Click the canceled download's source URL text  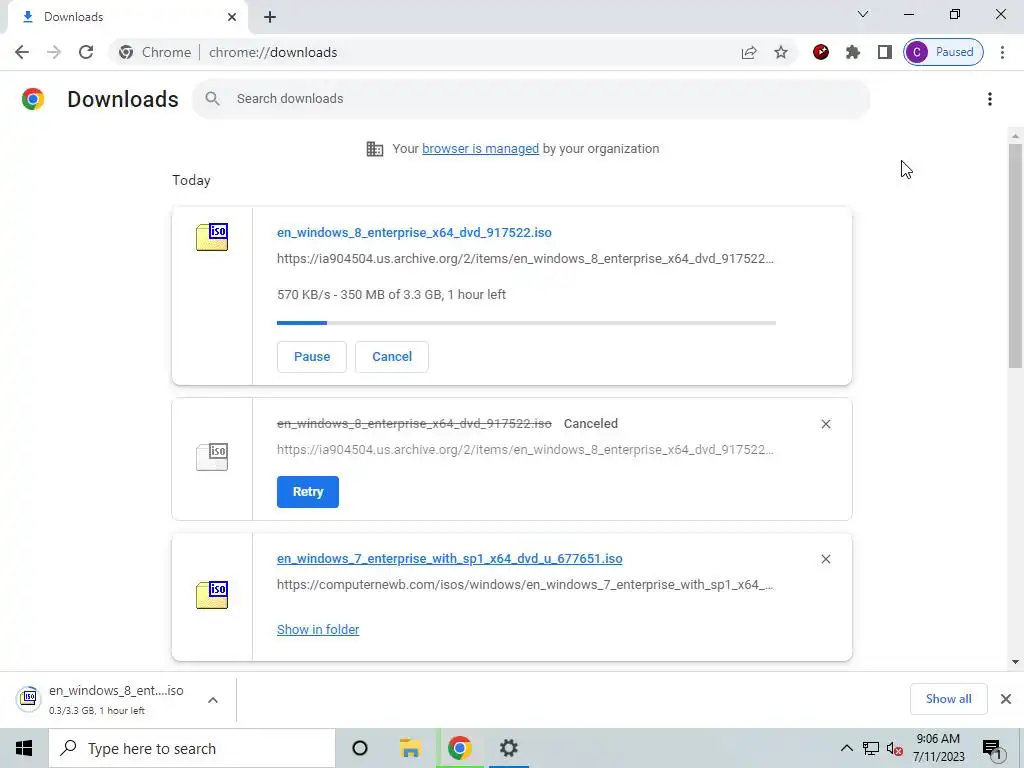pyautogui.click(x=525, y=450)
